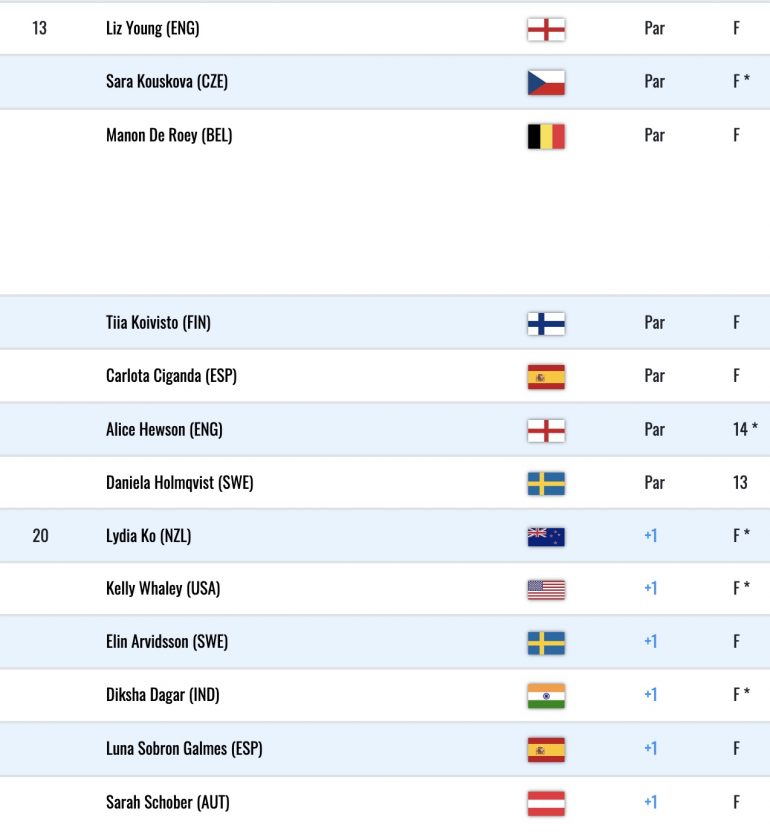Open Alice Hewson (ENG) player entry
This screenshot has width=770, height=840.
tap(164, 429)
